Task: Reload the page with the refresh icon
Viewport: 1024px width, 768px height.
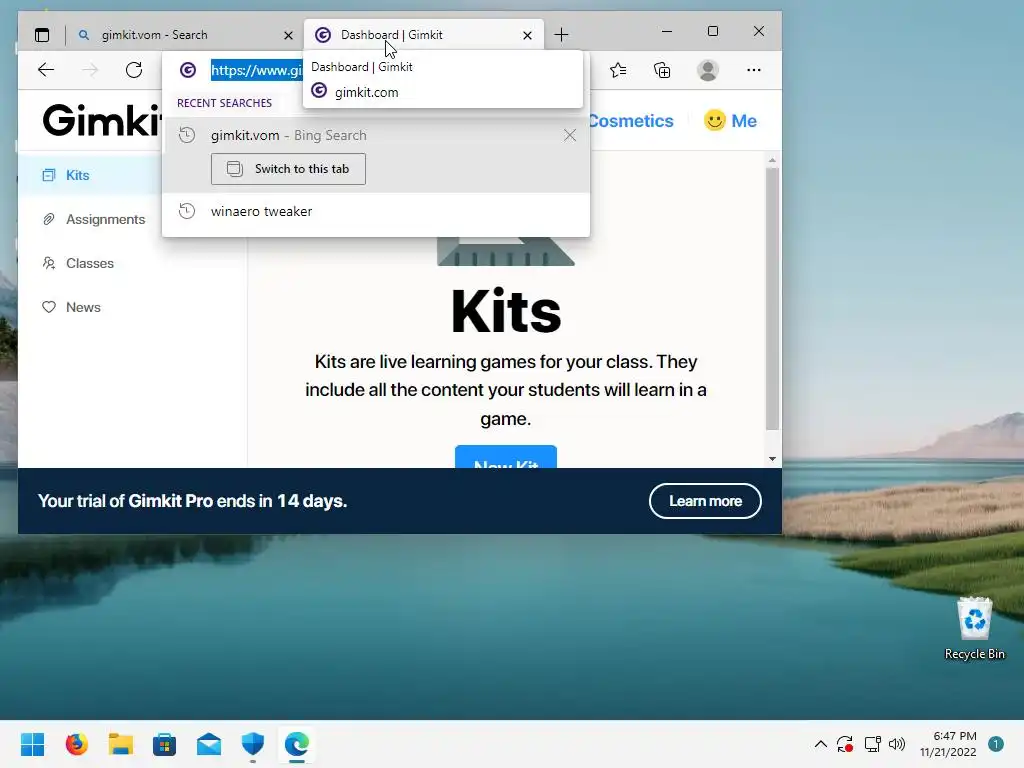Action: (134, 70)
